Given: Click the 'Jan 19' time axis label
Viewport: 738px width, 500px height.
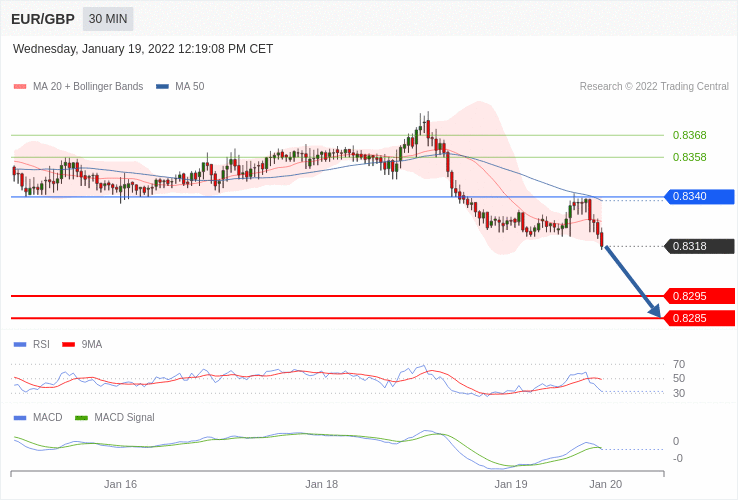Looking at the screenshot, I should point(511,484).
